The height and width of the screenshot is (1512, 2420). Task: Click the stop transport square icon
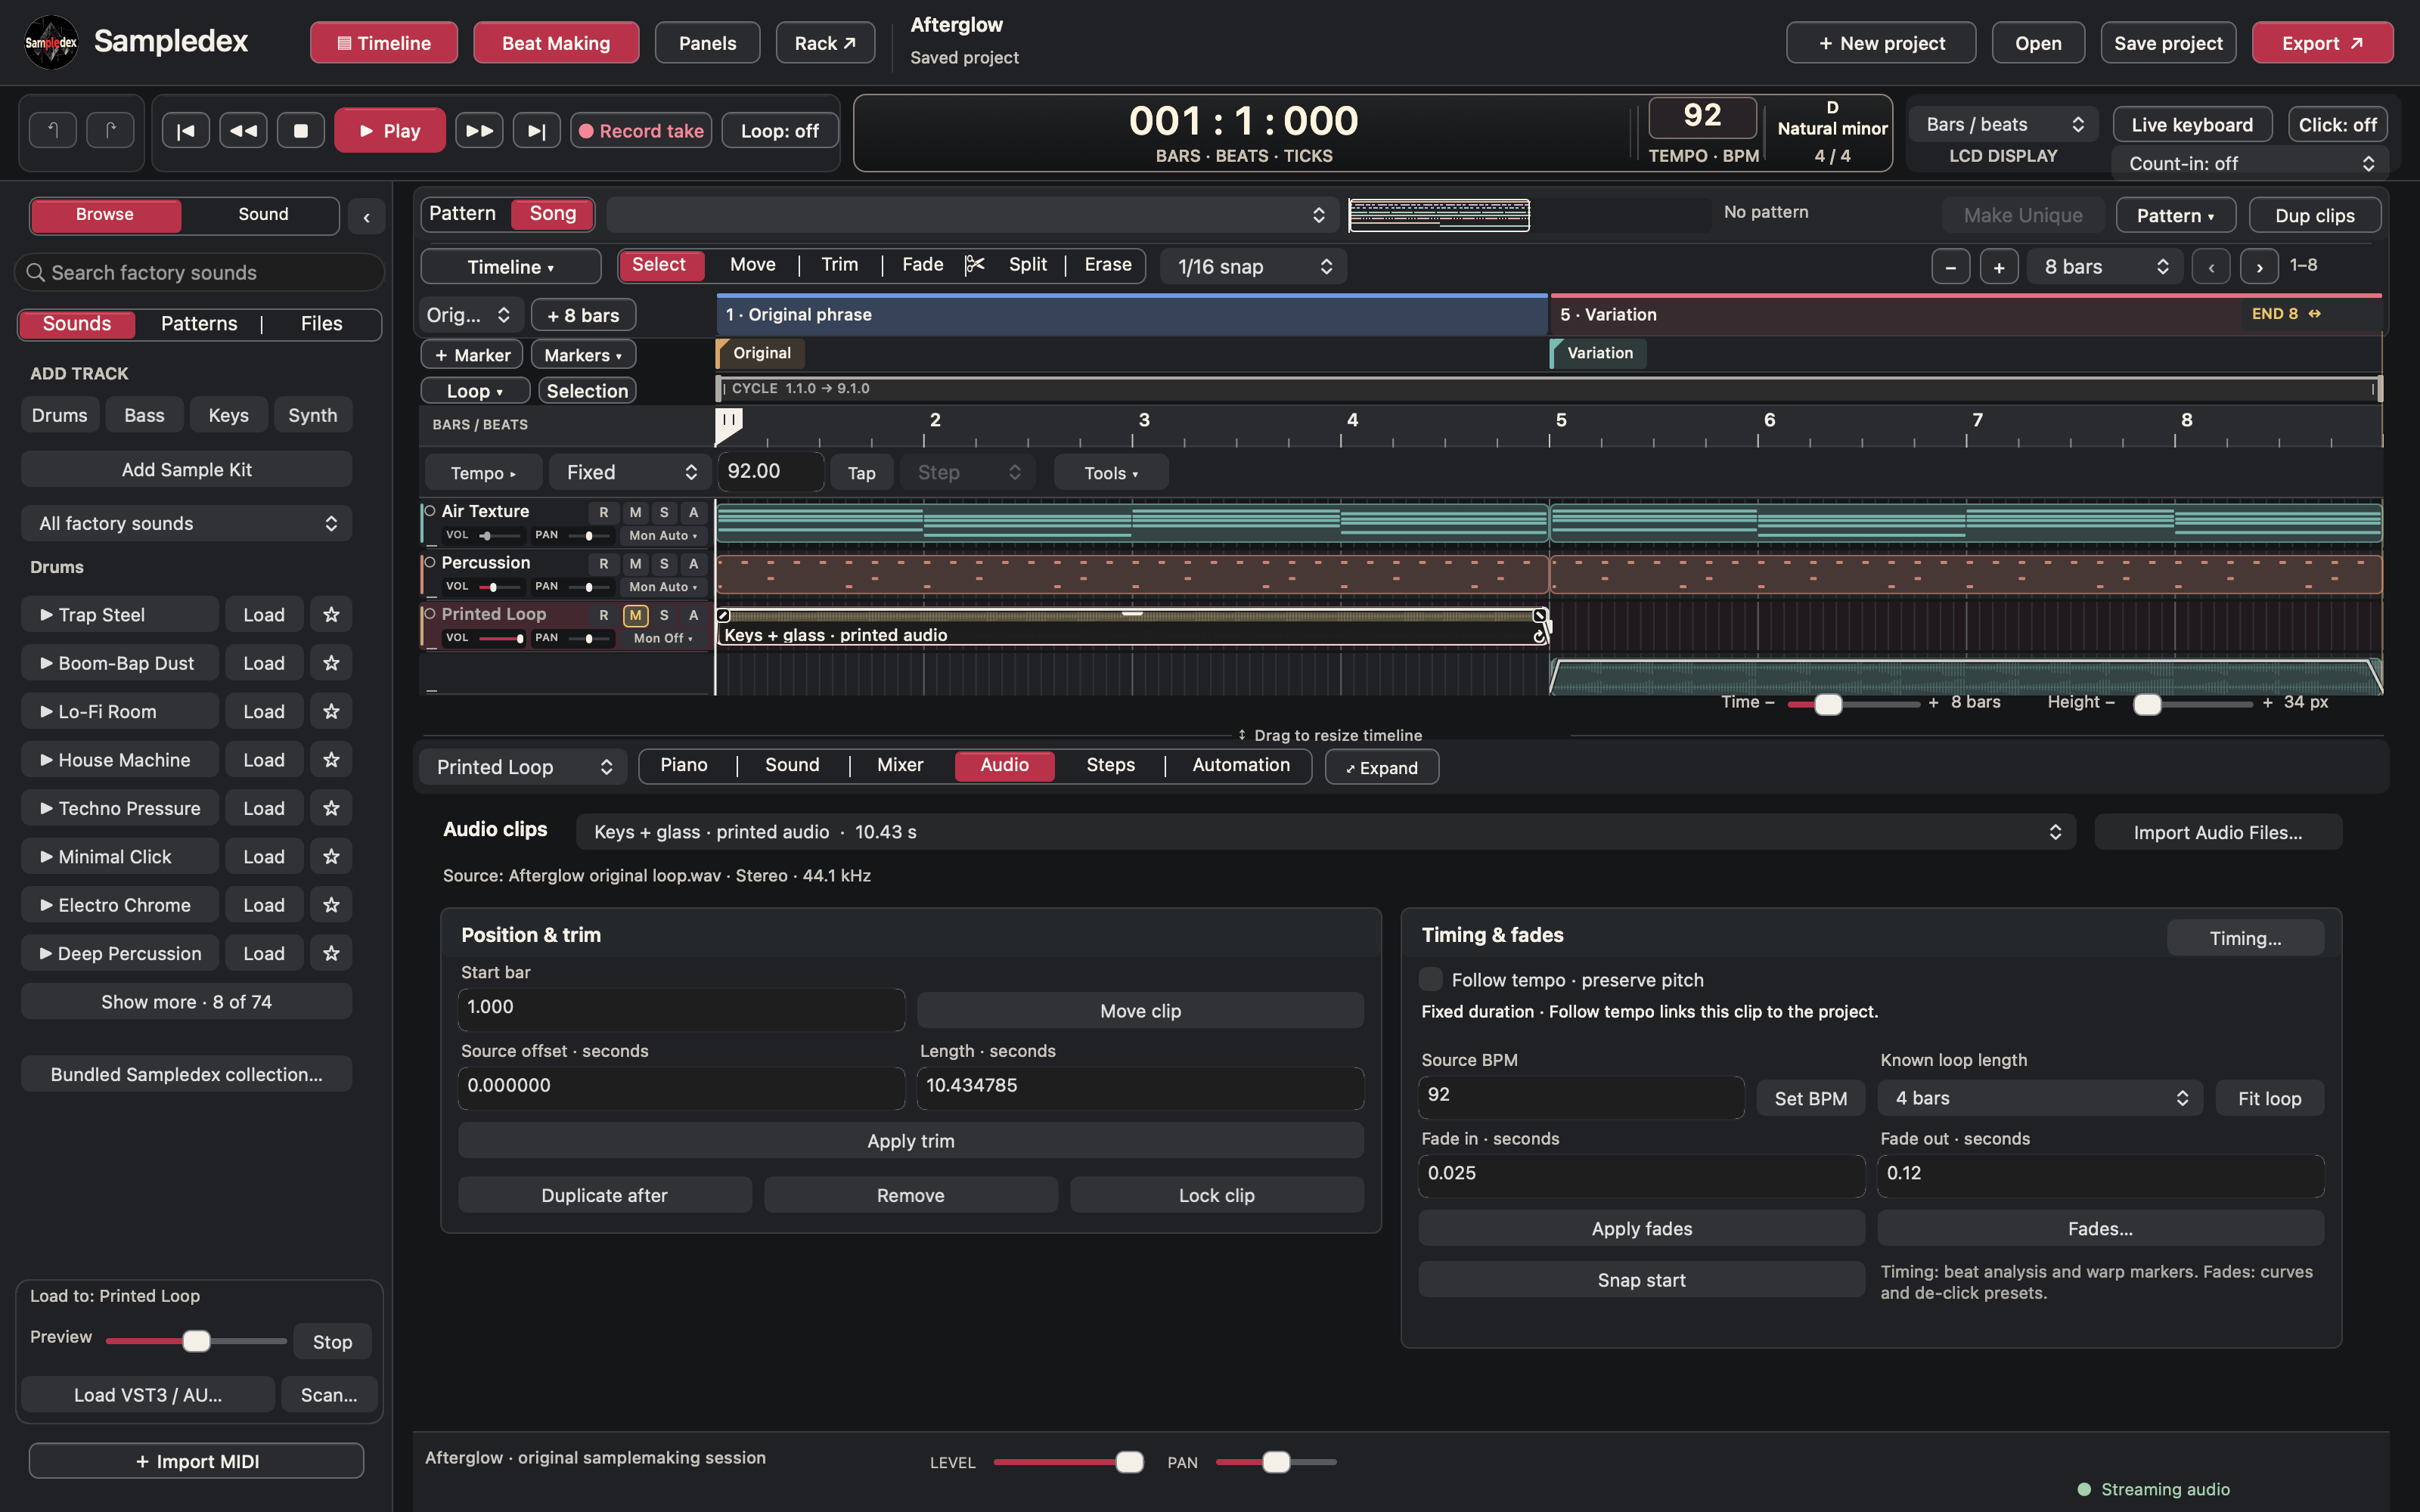pos(301,130)
